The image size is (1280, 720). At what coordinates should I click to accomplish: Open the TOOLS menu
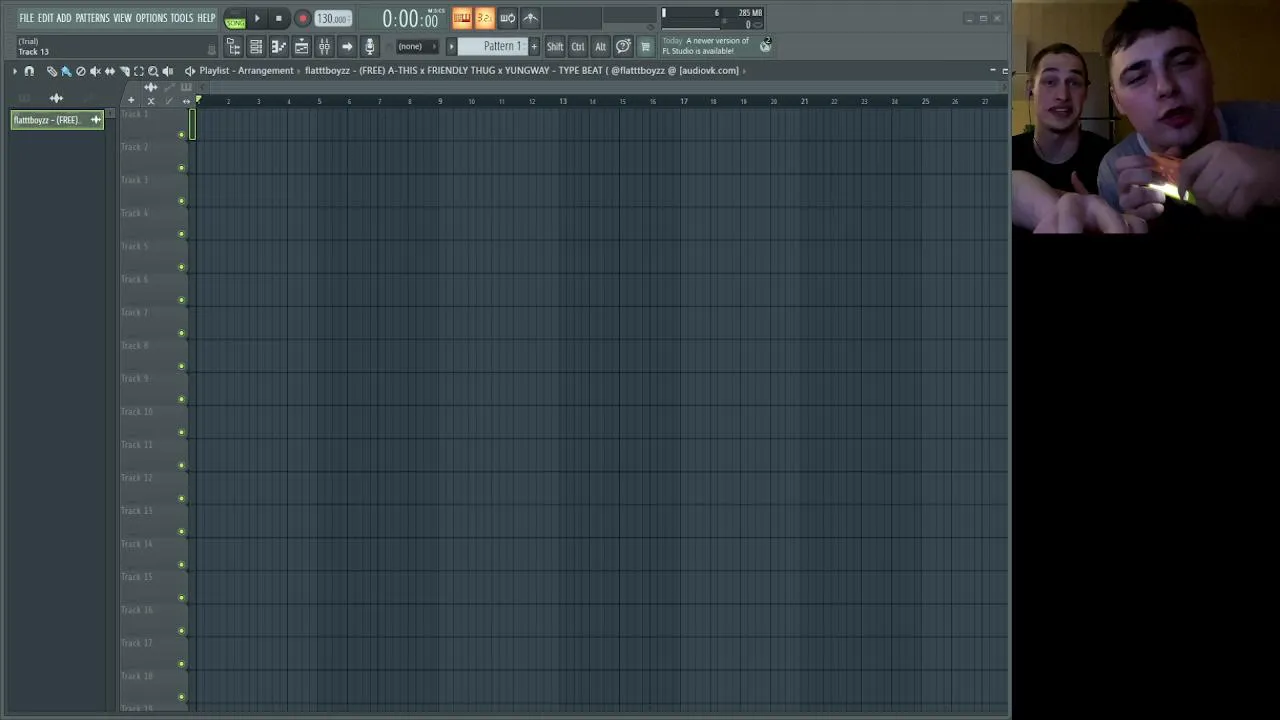coord(182,18)
